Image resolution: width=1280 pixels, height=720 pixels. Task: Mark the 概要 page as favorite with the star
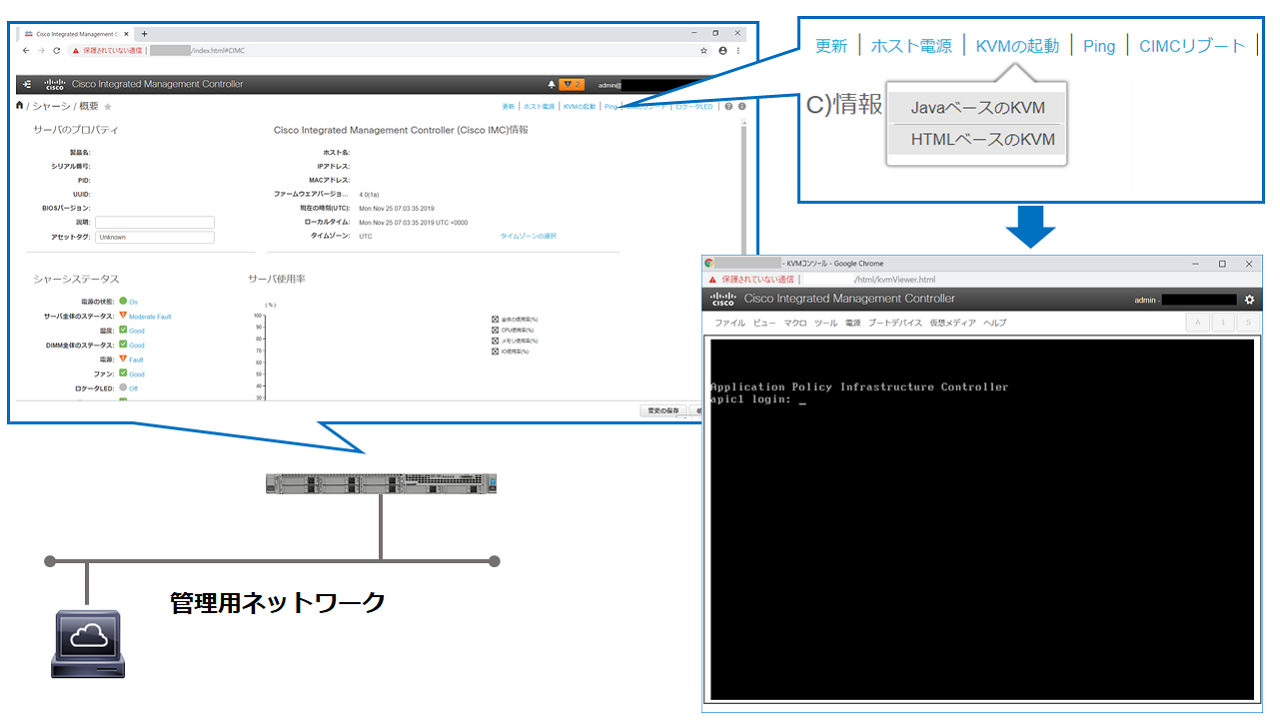coord(108,106)
